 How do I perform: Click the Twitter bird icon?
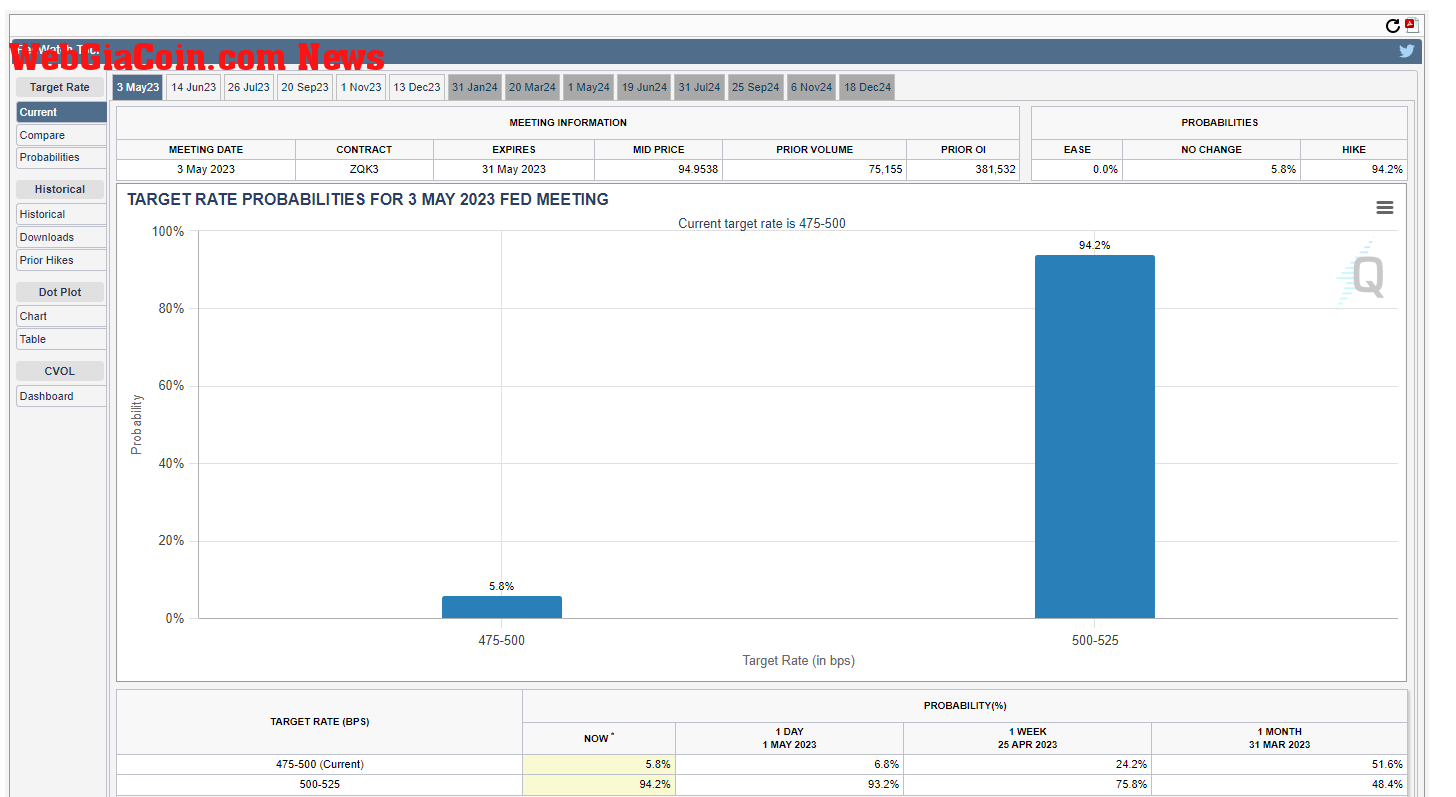[1406, 51]
